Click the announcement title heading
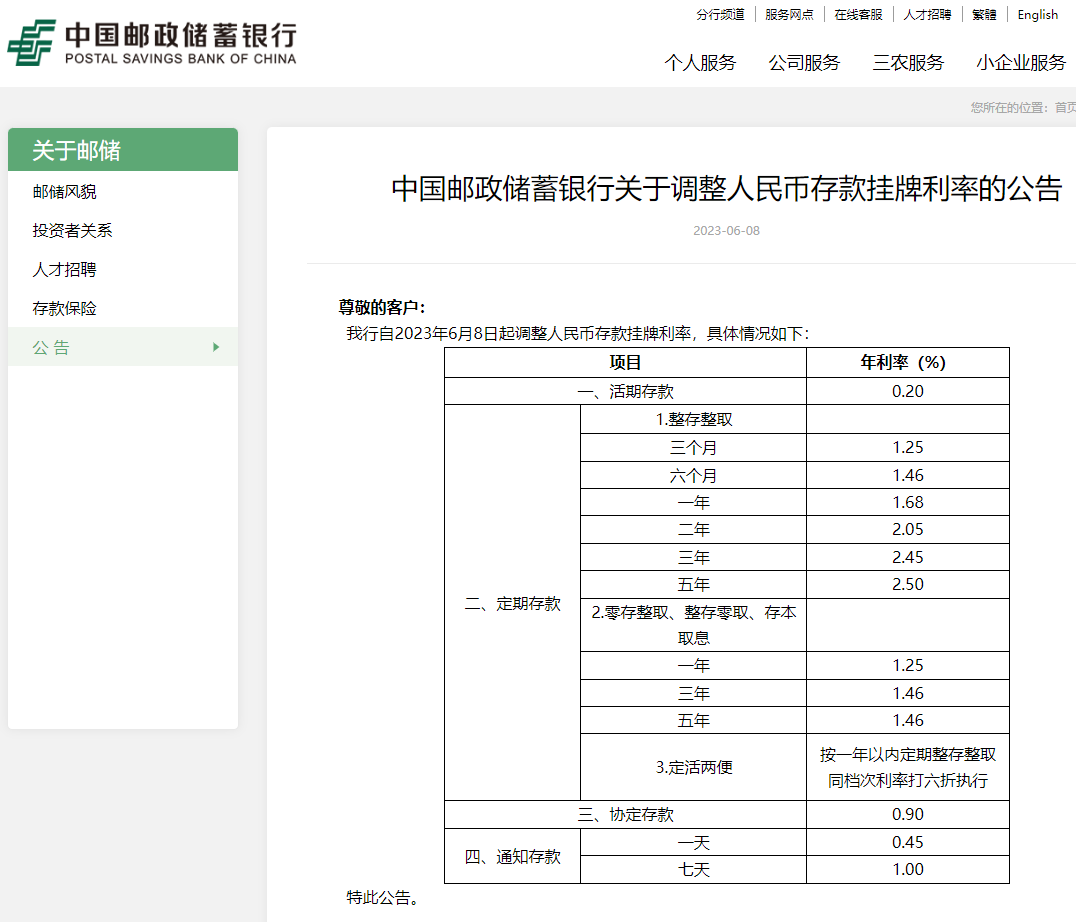The image size is (1076, 922). click(x=726, y=189)
